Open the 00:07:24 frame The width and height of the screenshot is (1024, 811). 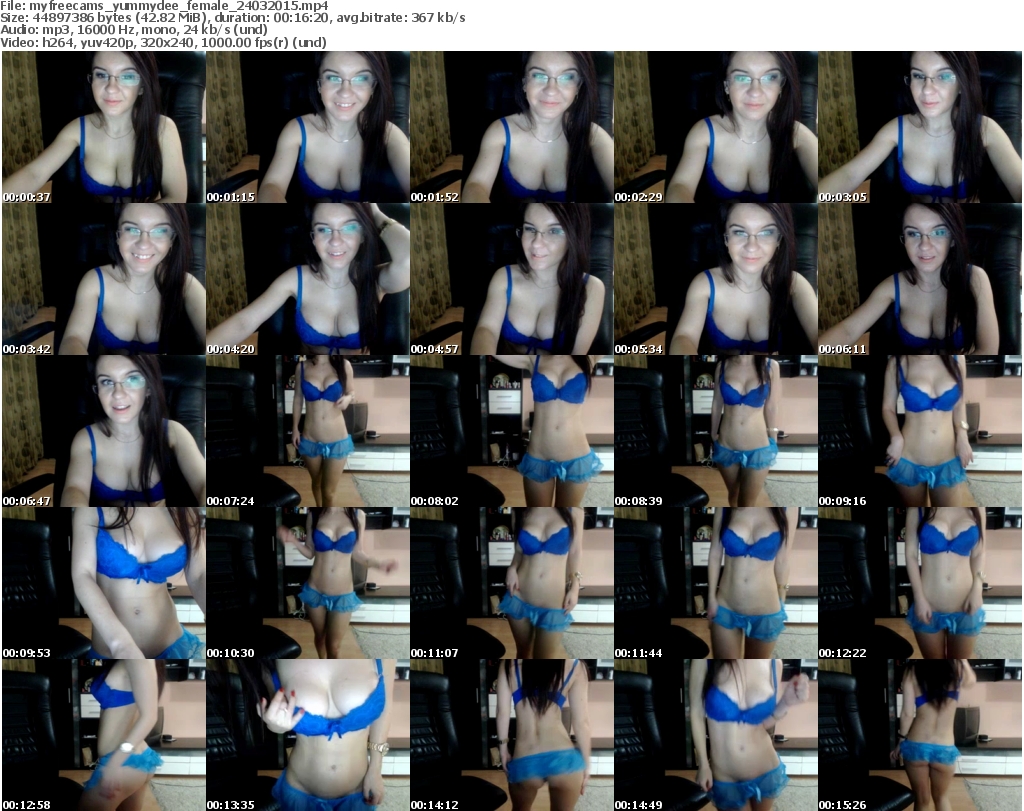pos(308,431)
